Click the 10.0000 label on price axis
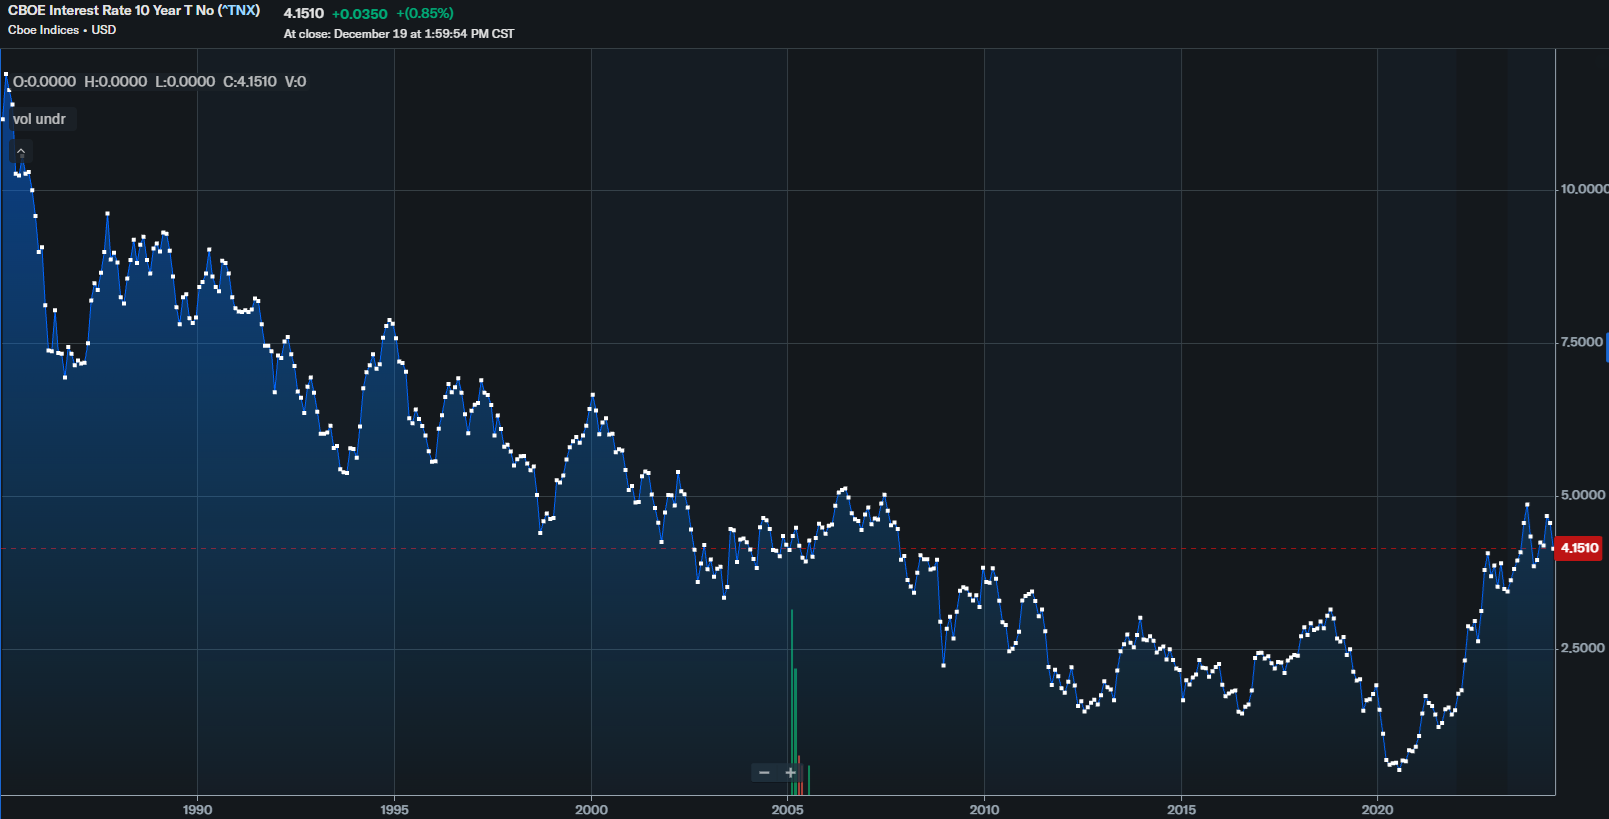This screenshot has height=819, width=1609. pos(1584,189)
